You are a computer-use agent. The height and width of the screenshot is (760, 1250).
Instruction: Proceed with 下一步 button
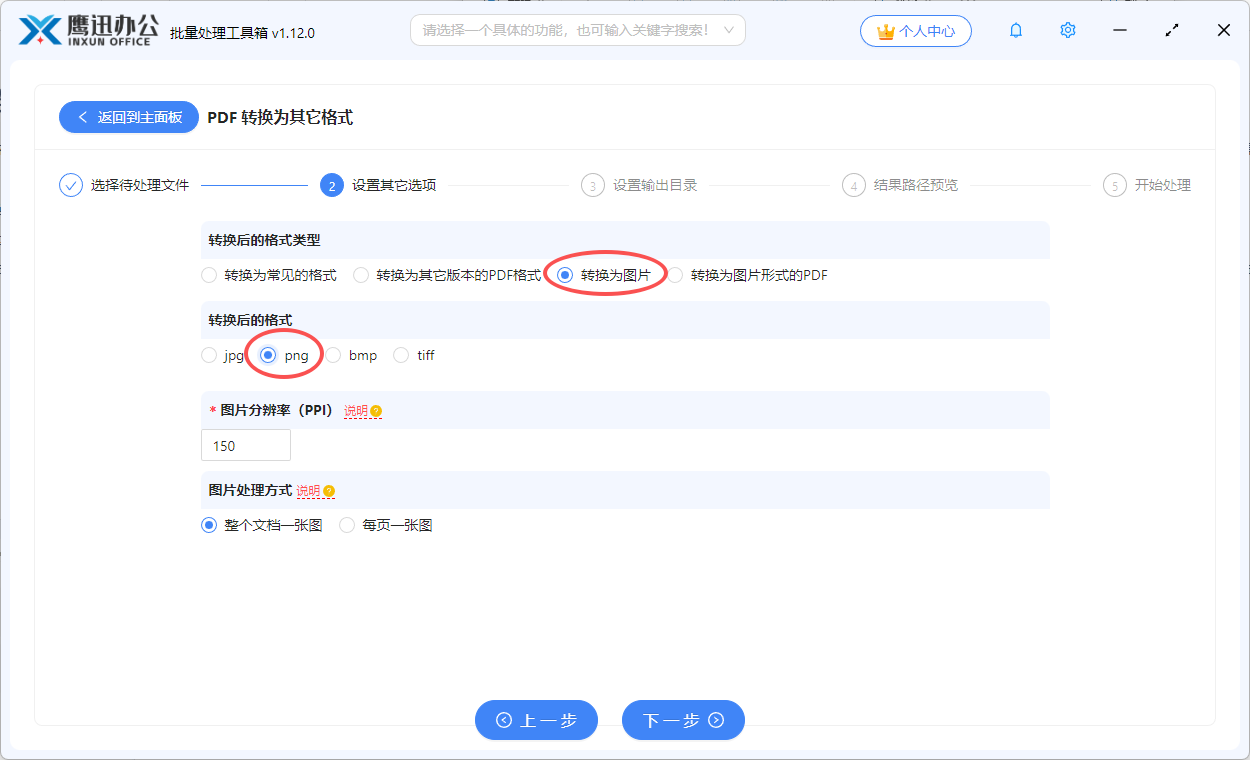click(x=683, y=720)
